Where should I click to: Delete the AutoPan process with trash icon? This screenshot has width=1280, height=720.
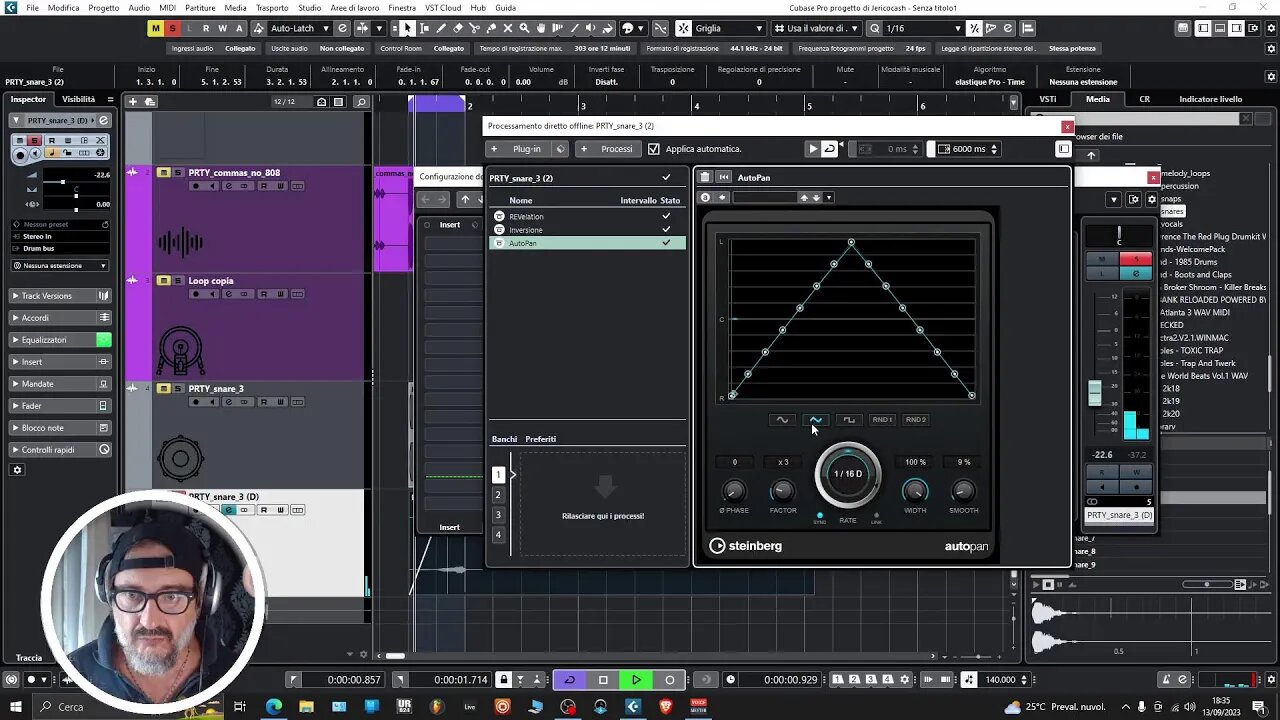click(x=705, y=177)
